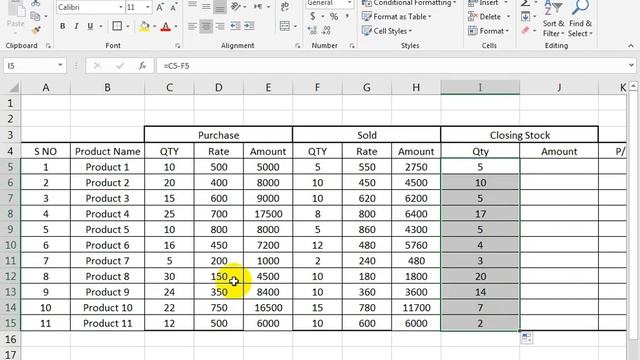Collapse the ribbon with the chevron
The image size is (640, 360).
(631, 46)
